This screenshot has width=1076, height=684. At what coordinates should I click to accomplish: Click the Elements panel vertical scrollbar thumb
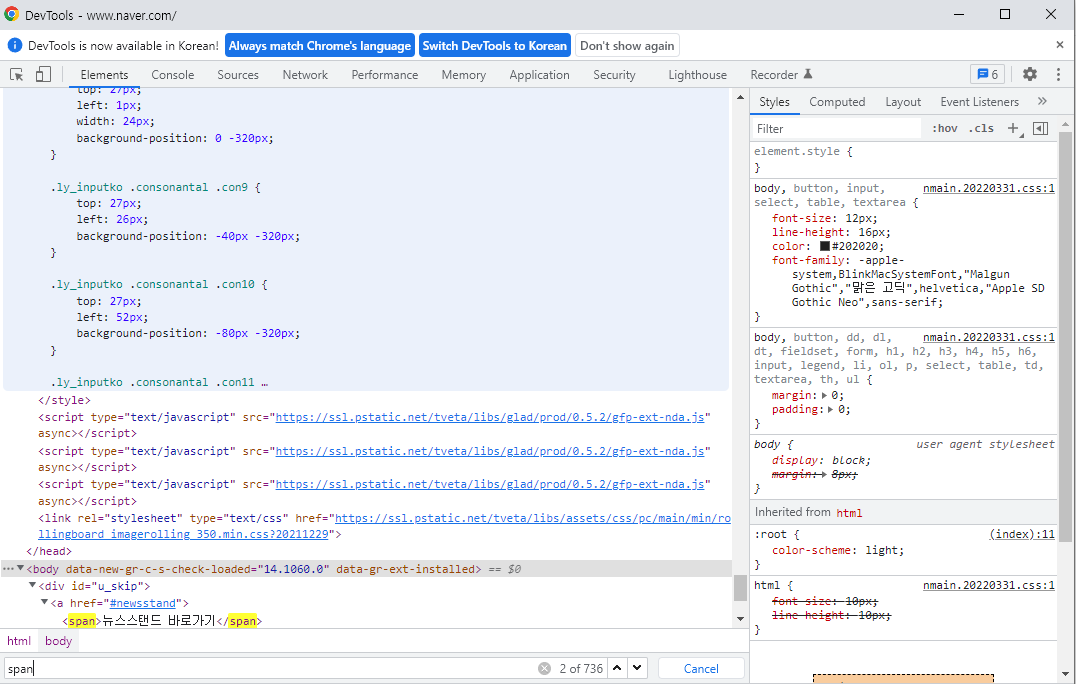(x=740, y=588)
